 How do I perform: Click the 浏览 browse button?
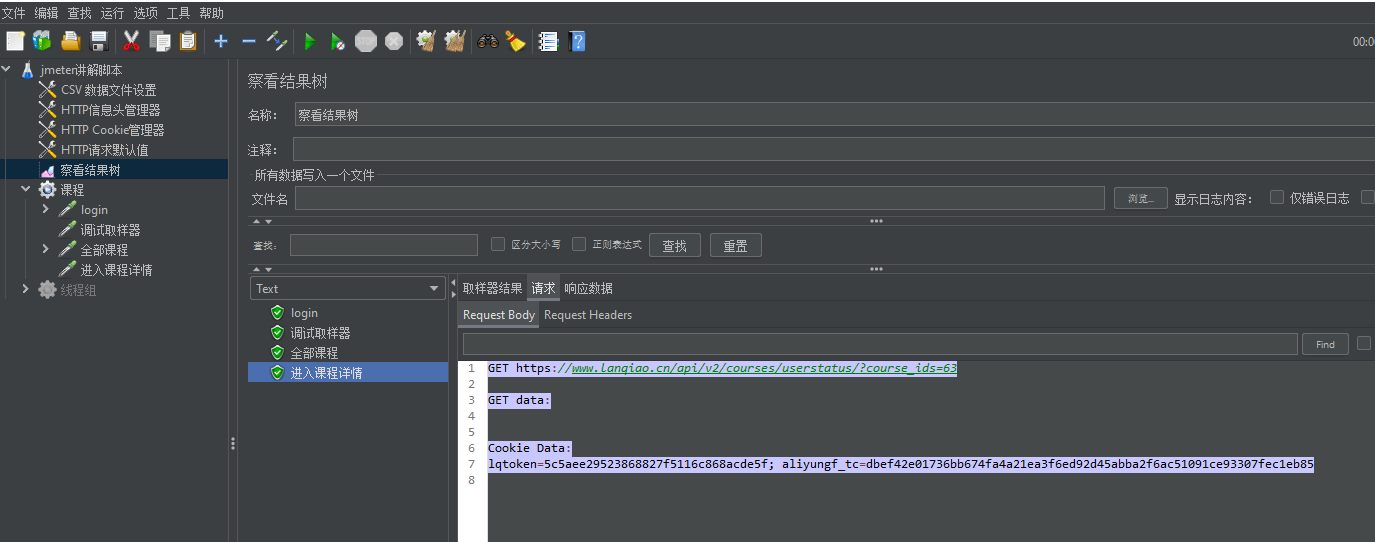click(x=1141, y=198)
